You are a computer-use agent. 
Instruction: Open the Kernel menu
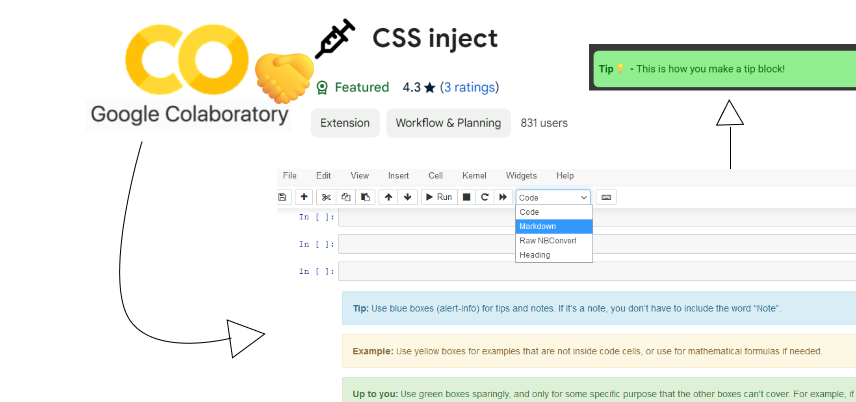pos(474,175)
